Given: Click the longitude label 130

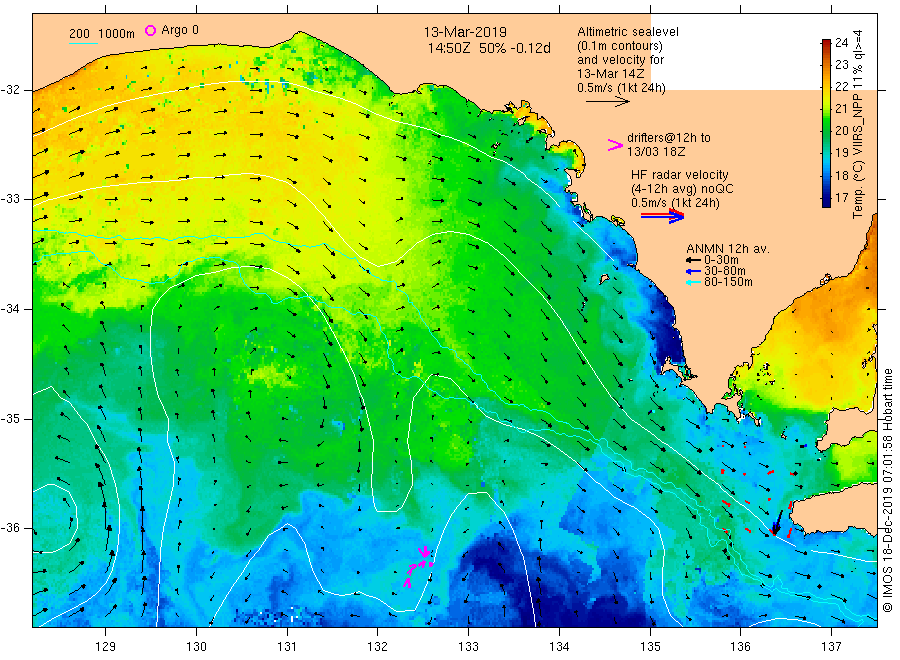Looking at the screenshot, I should pyautogui.click(x=196, y=647).
